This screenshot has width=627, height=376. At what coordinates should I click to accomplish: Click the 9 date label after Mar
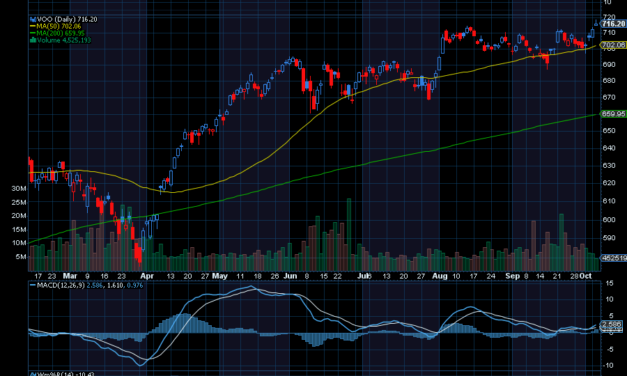coord(87,276)
